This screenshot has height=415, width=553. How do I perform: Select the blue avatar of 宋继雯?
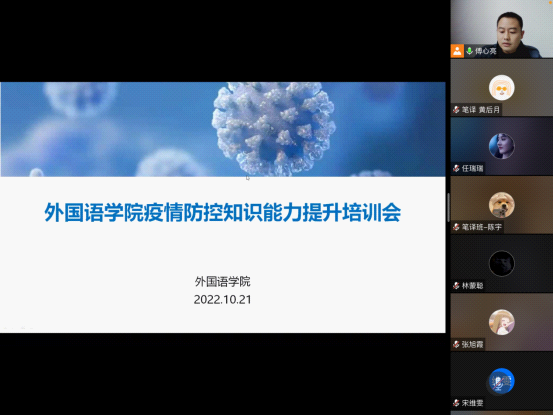[x=502, y=381]
